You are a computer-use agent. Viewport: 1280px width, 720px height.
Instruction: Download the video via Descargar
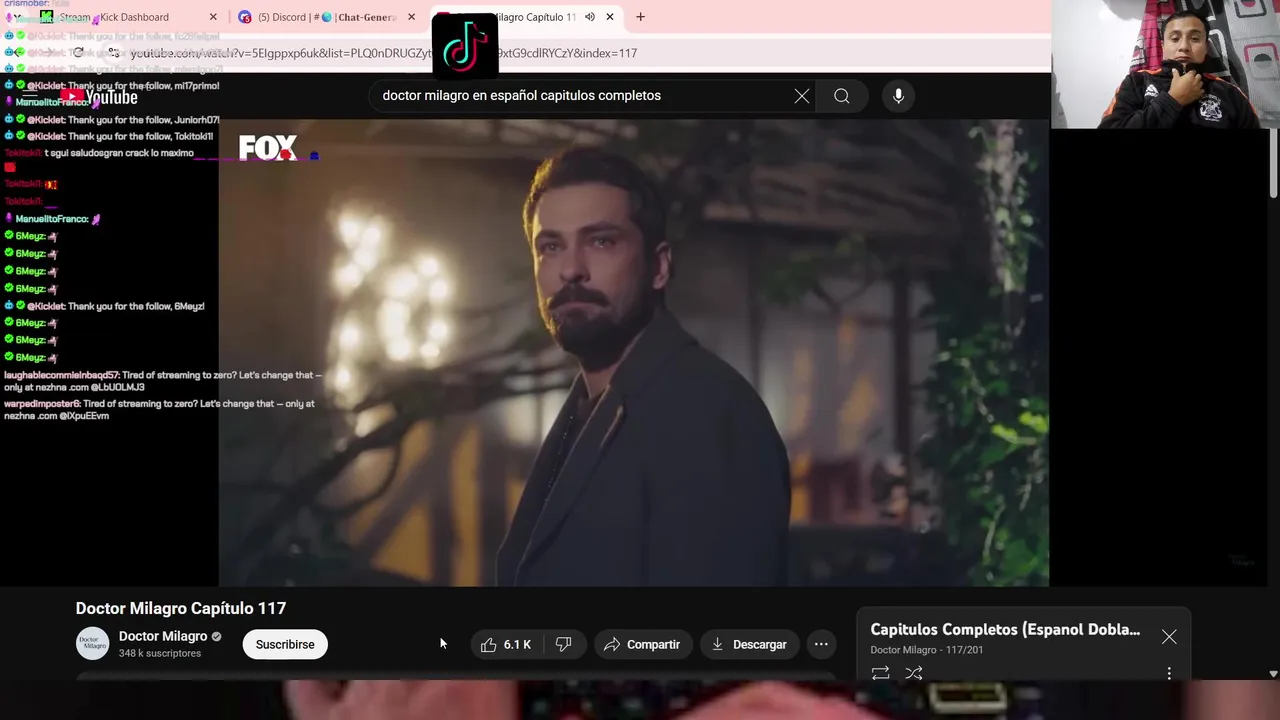pos(749,644)
